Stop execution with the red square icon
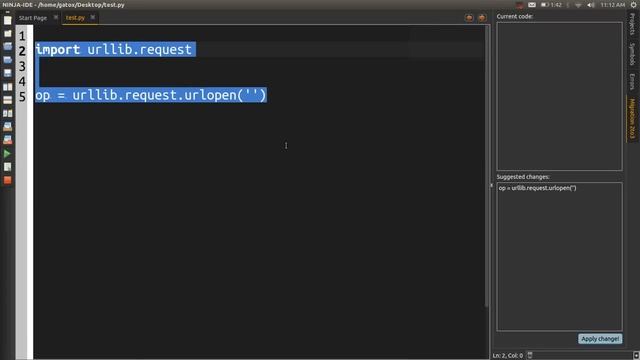The image size is (640, 360). 7,180
